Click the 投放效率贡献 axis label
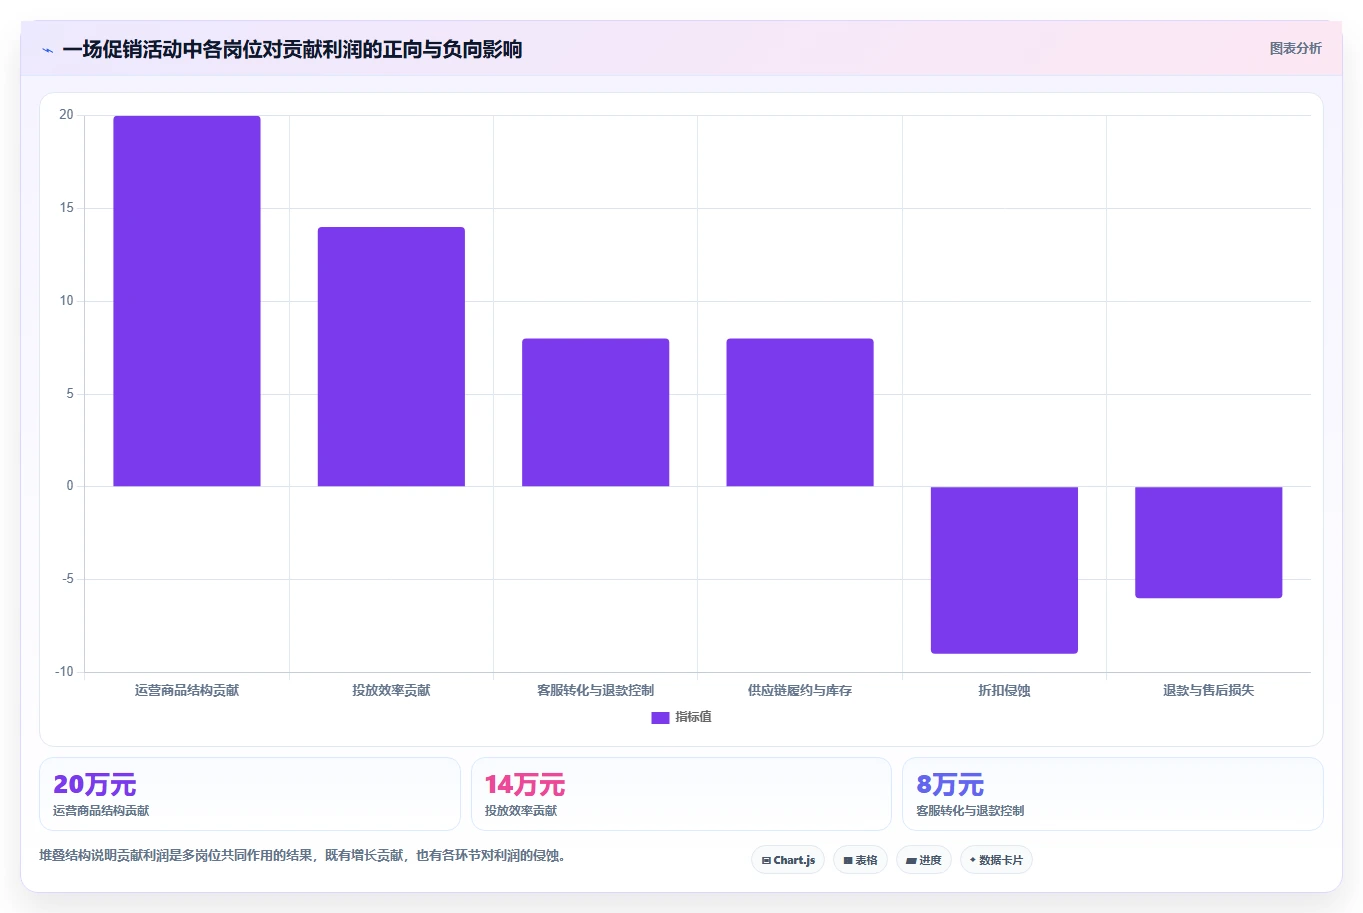 (391, 690)
